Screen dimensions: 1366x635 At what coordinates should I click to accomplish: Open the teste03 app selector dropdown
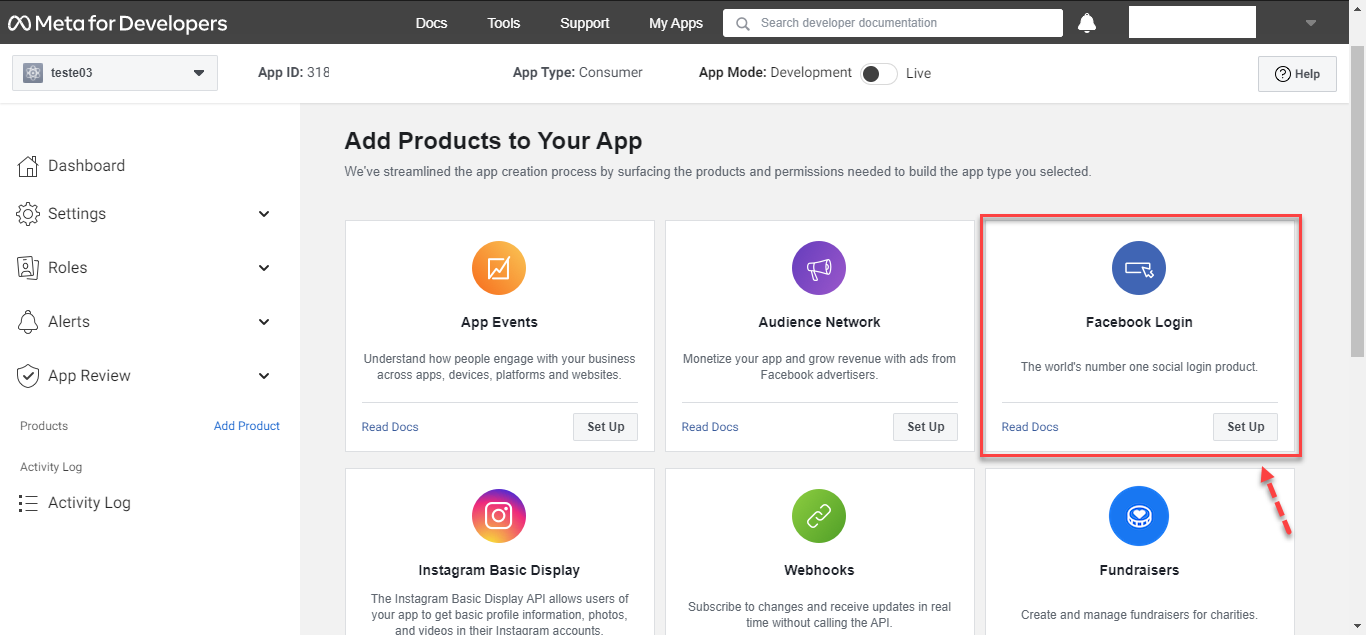click(x=115, y=73)
